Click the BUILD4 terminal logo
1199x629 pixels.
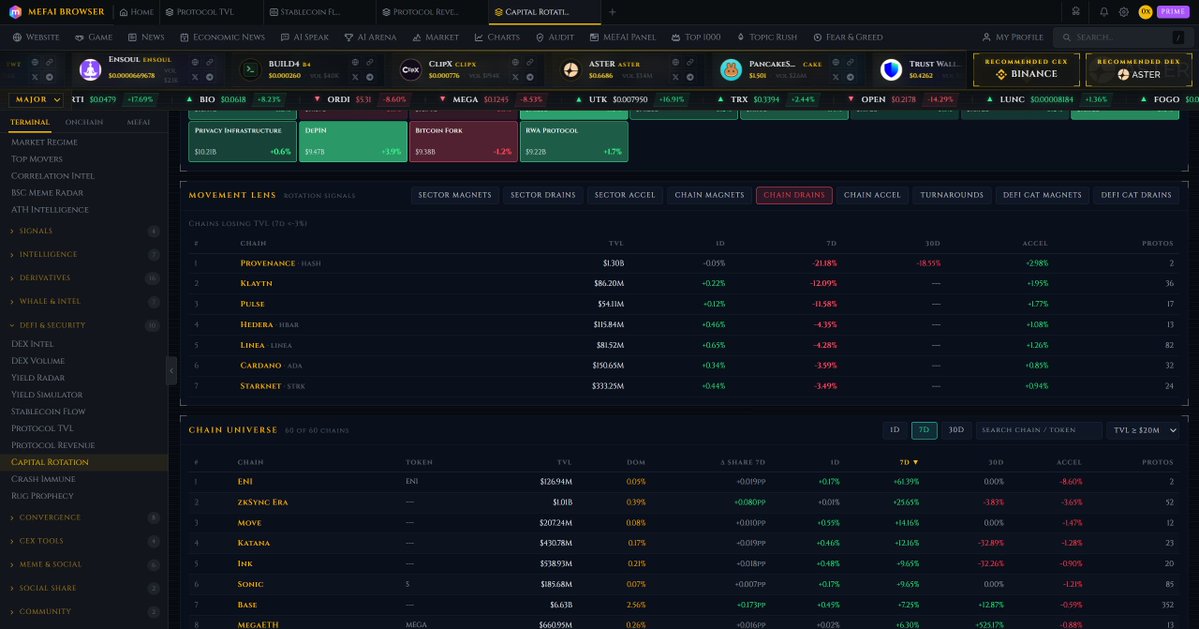tap(250, 70)
